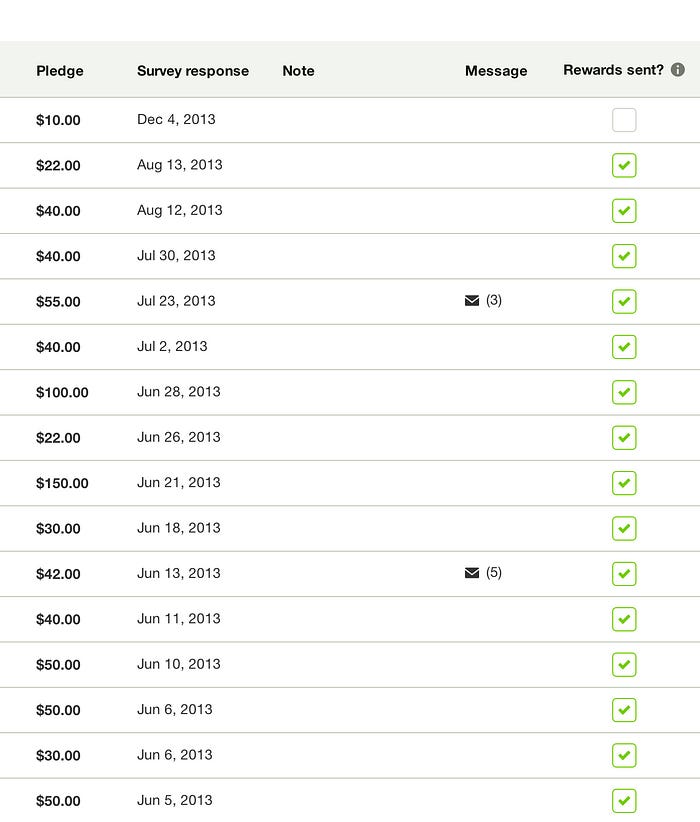Click the (5) message count on the Jun 13 row

click(x=492, y=573)
